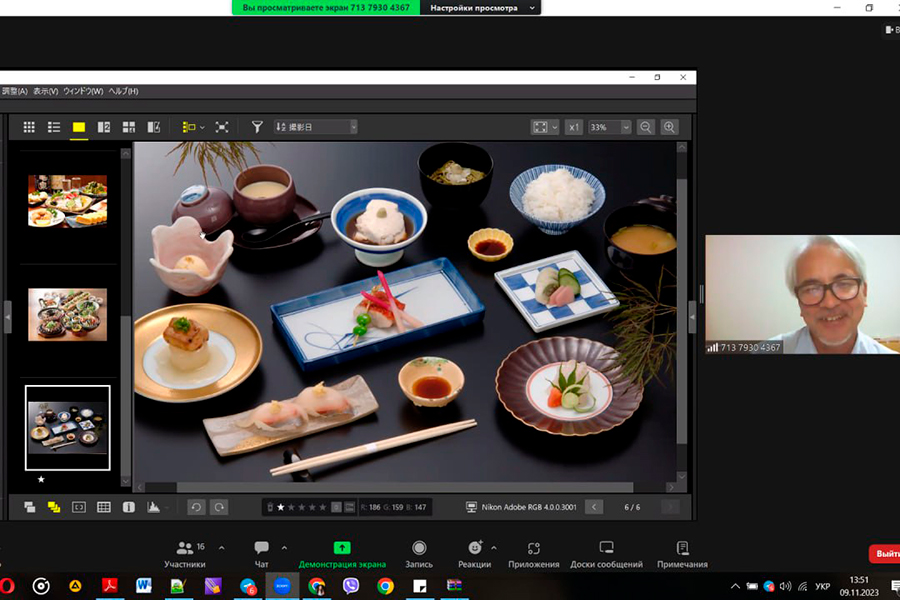Rotate image counterclockwise
This screenshot has width=900, height=600.
pyautogui.click(x=196, y=507)
